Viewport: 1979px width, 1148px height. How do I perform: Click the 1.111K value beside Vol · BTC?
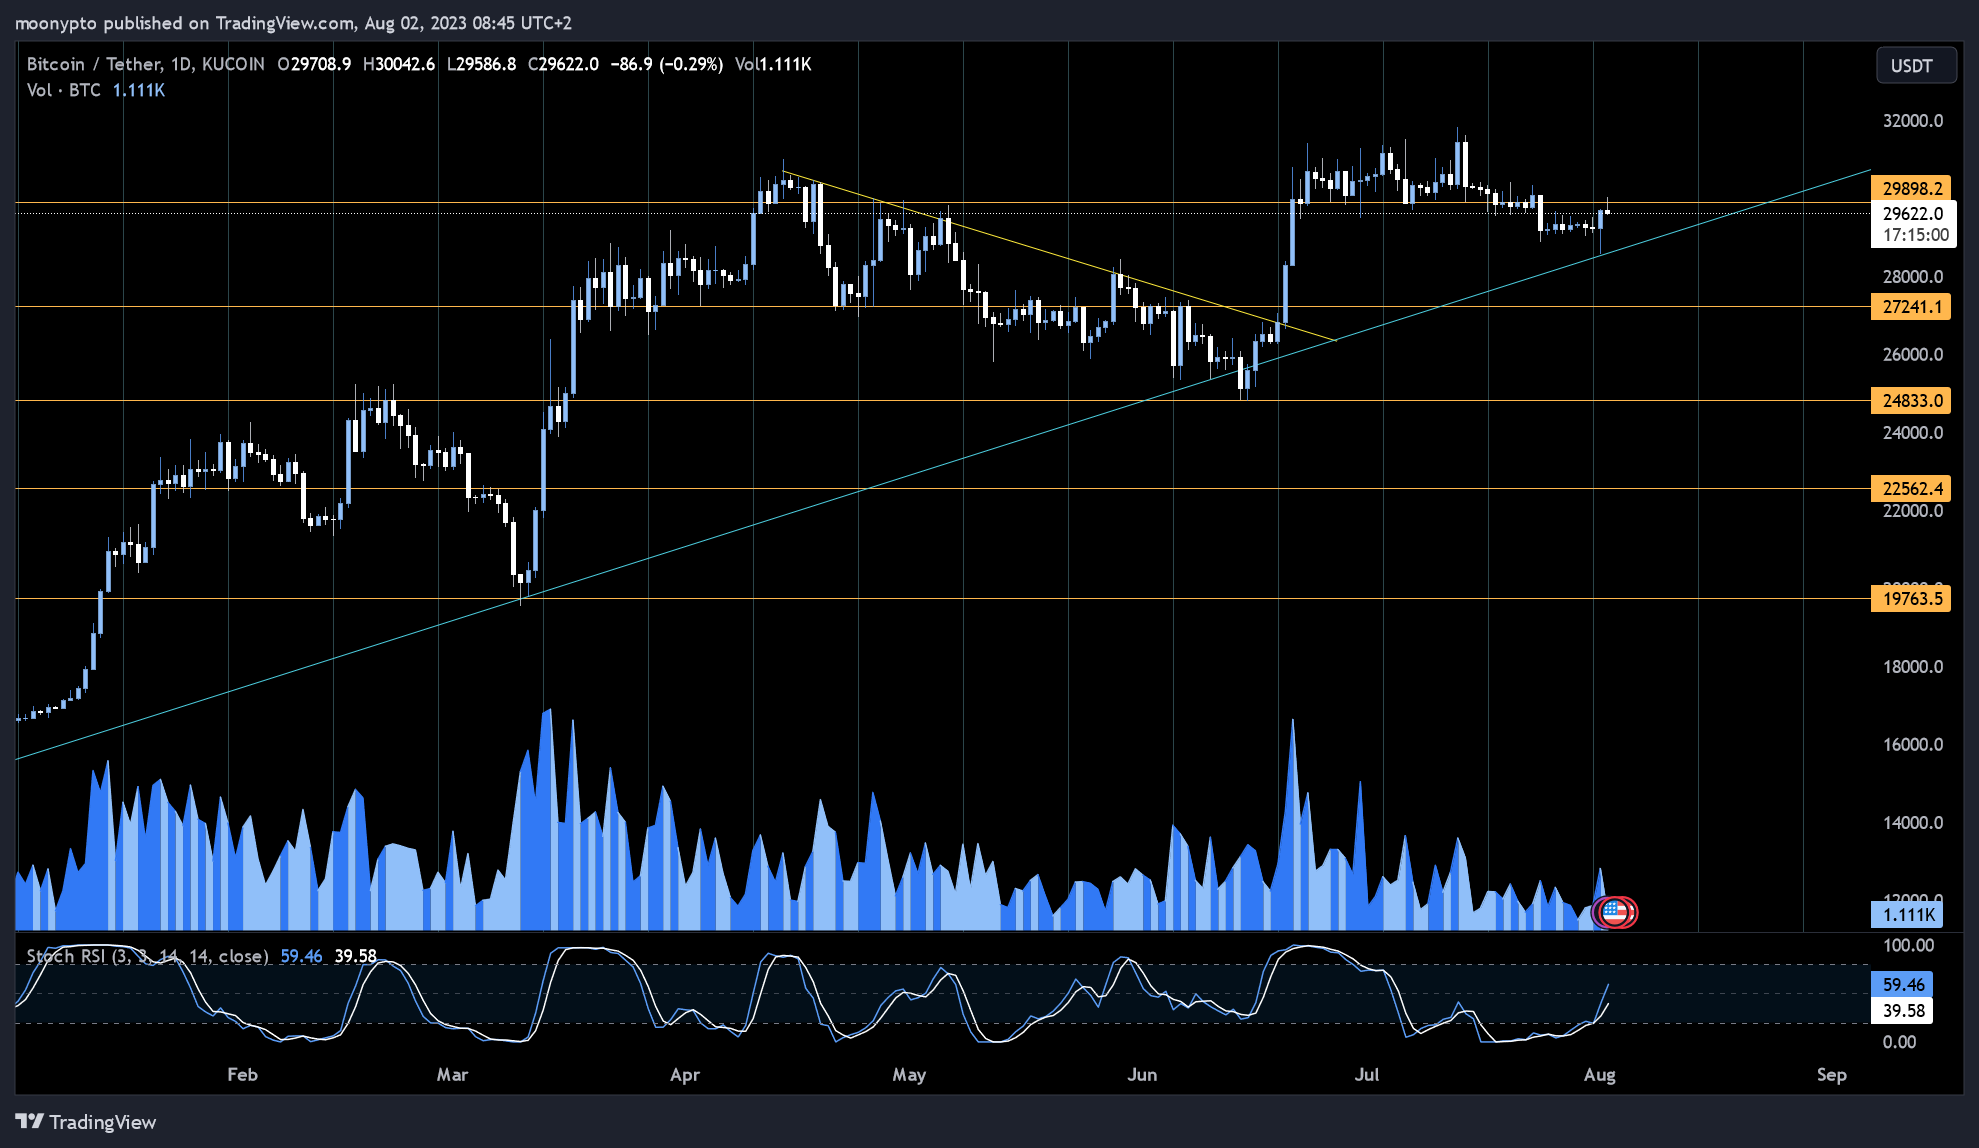point(138,90)
